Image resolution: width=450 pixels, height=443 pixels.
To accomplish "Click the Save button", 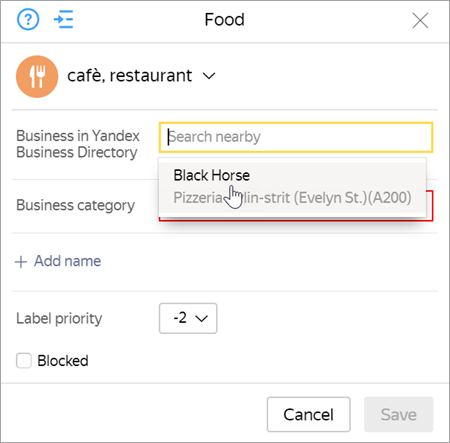I will (399, 414).
